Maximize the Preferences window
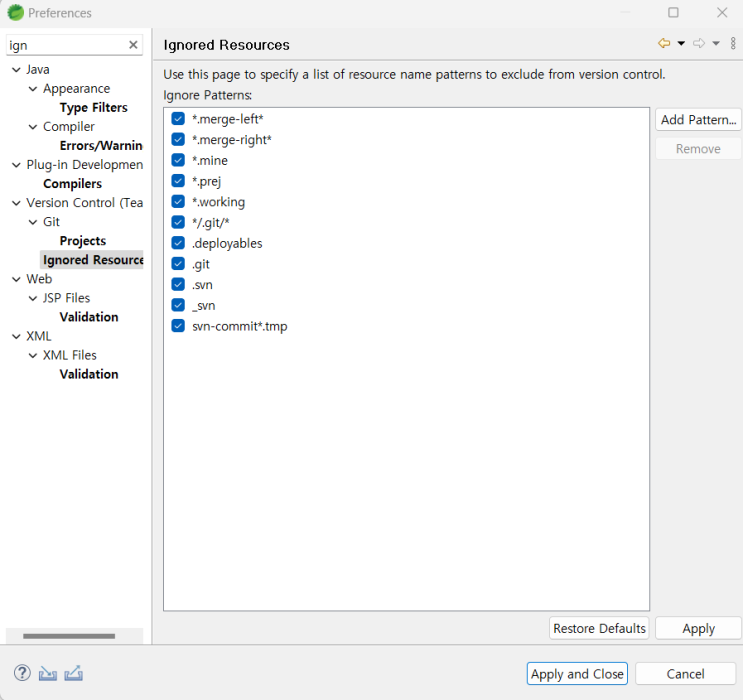 [x=673, y=12]
